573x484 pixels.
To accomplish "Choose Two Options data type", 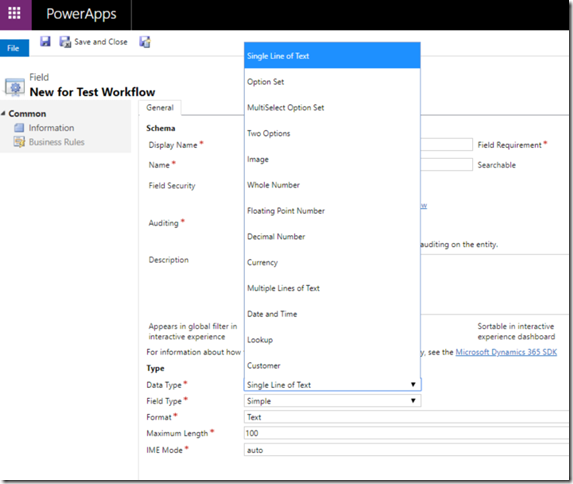I will click(332, 133).
